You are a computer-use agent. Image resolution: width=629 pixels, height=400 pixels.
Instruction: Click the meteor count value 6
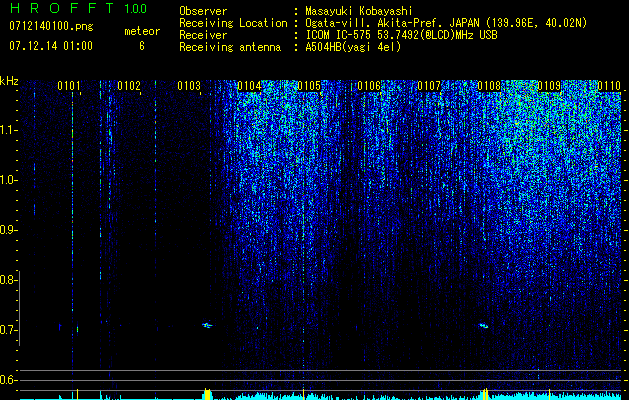142,46
